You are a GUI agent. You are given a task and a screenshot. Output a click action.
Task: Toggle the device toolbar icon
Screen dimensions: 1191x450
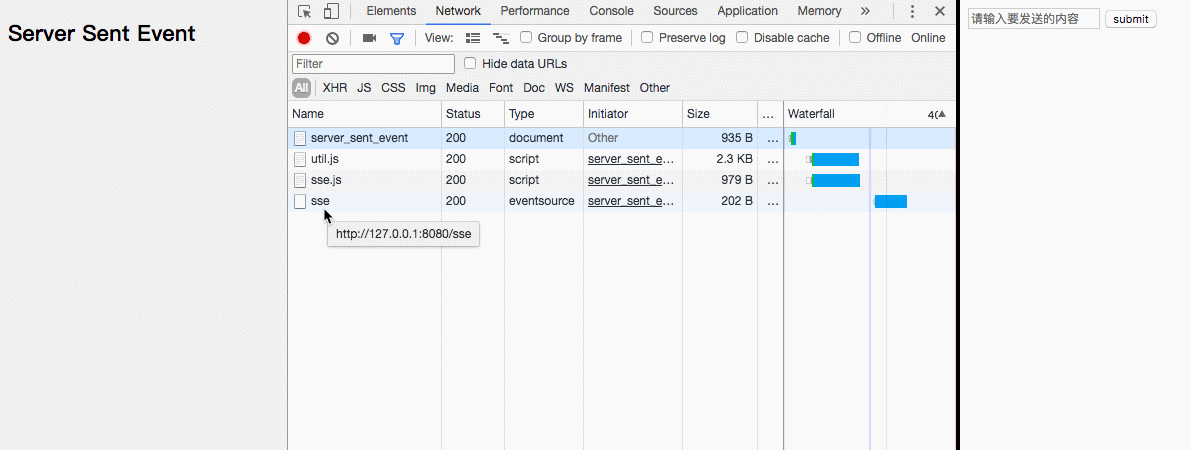(331, 12)
